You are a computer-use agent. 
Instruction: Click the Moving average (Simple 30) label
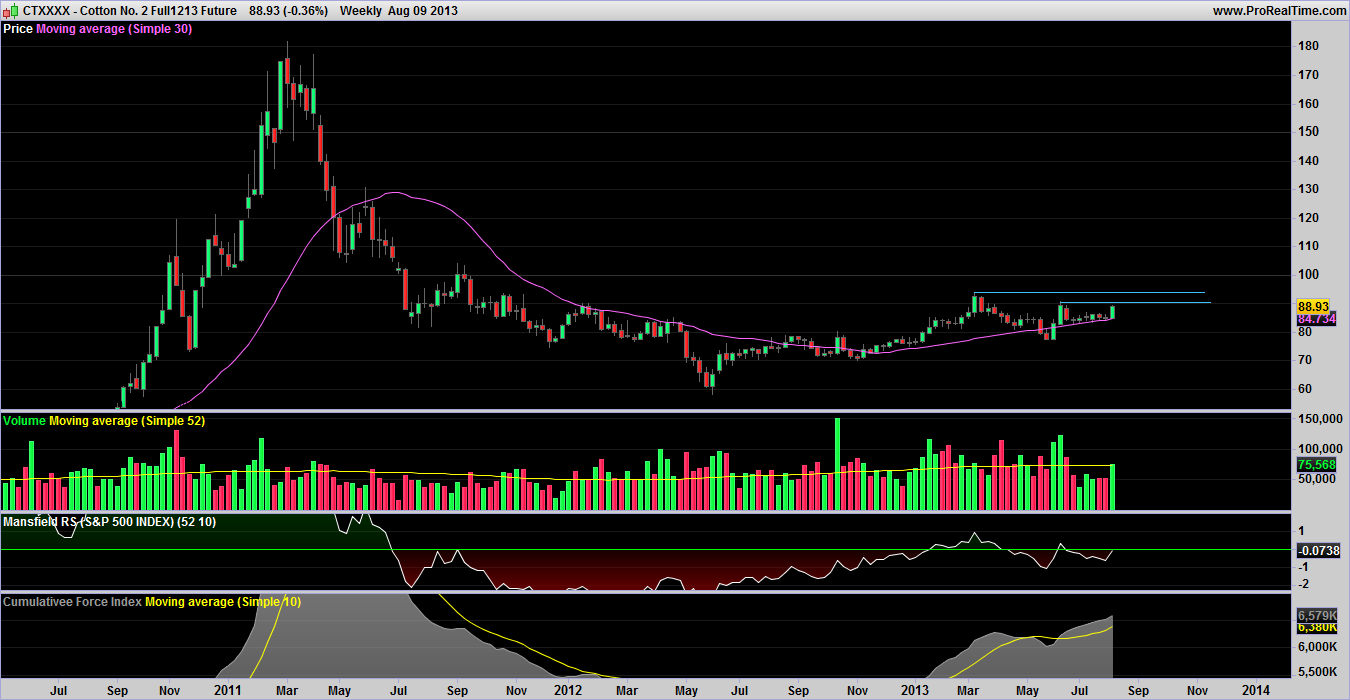pyautogui.click(x=114, y=29)
